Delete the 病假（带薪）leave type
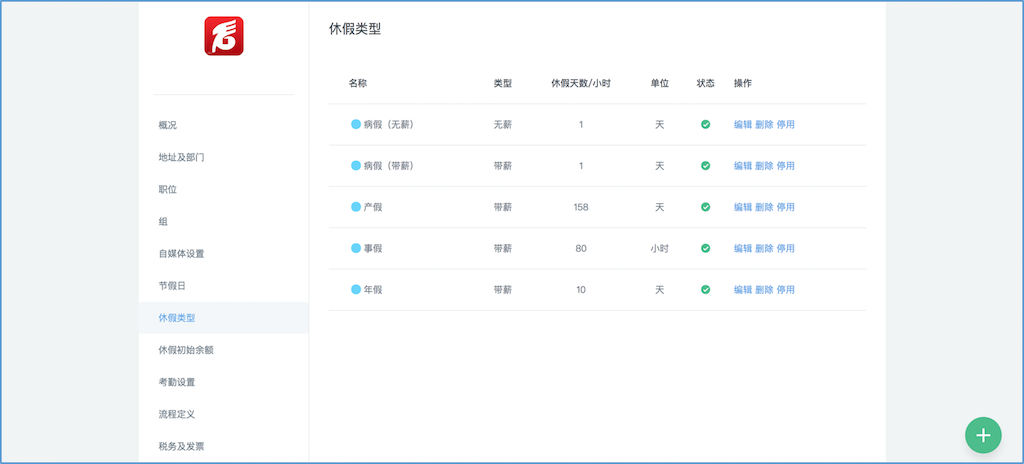 [764, 166]
